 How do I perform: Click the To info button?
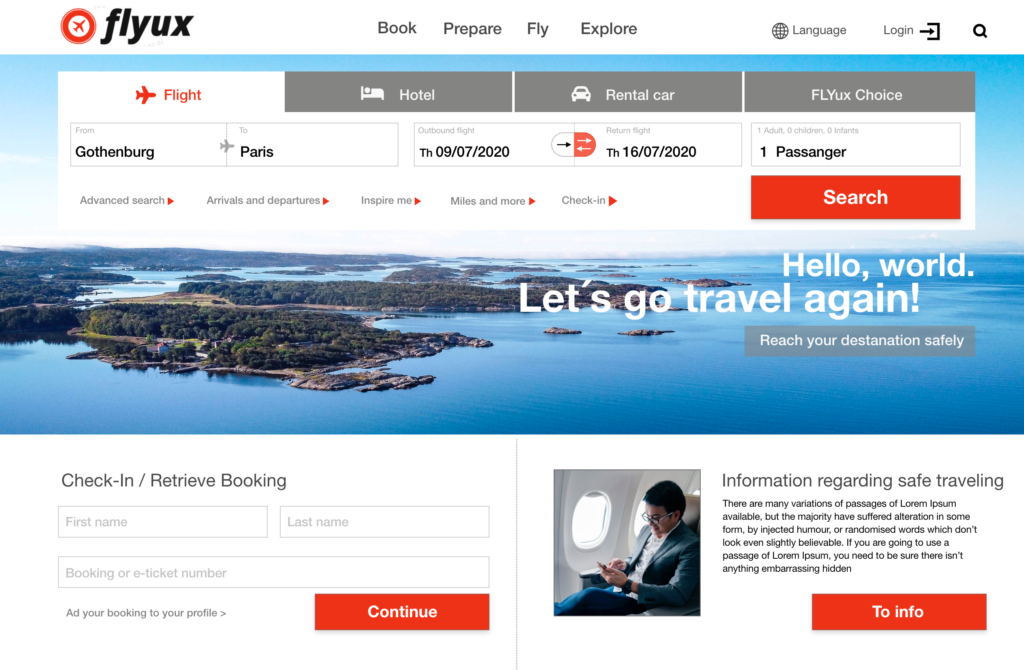click(899, 612)
